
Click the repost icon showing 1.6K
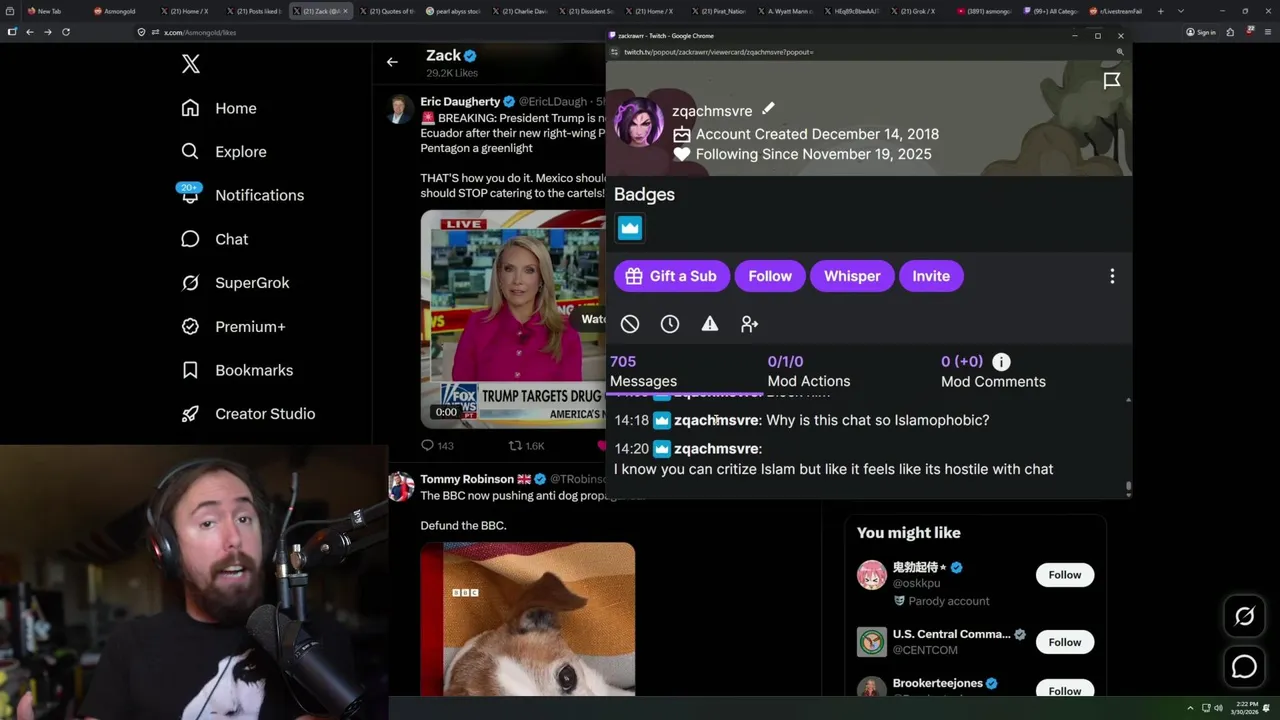(515, 446)
